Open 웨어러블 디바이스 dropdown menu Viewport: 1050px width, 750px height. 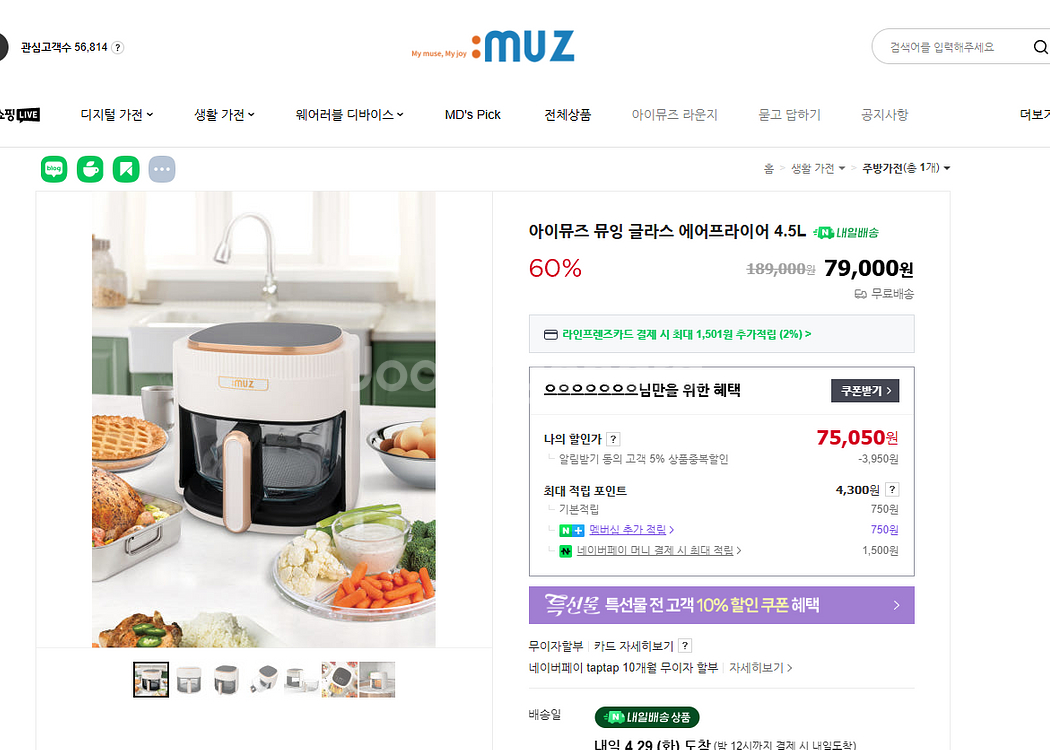(350, 115)
